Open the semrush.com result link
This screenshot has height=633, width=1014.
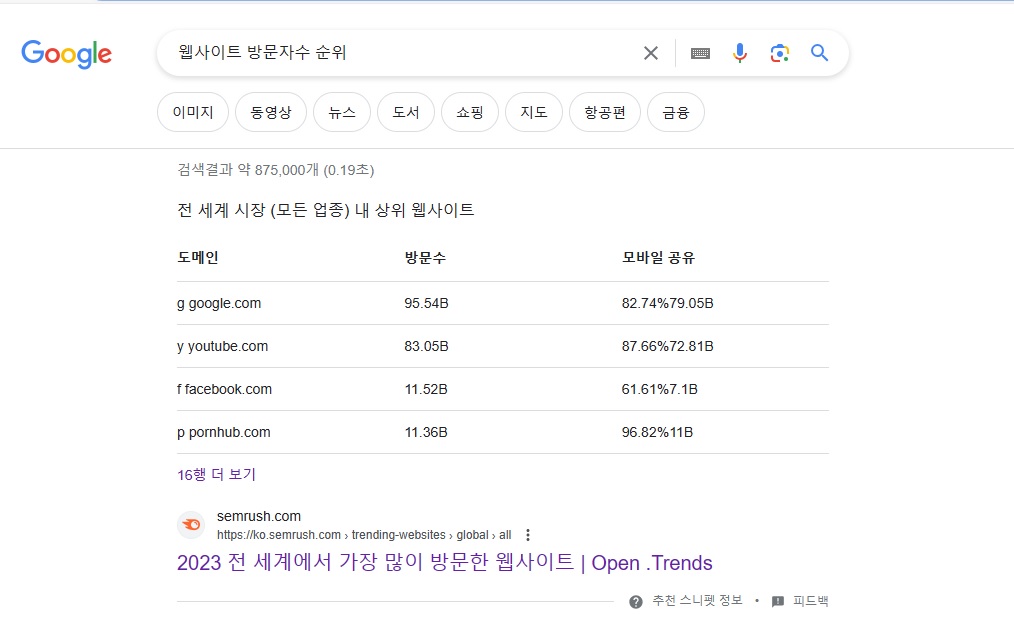click(x=444, y=562)
